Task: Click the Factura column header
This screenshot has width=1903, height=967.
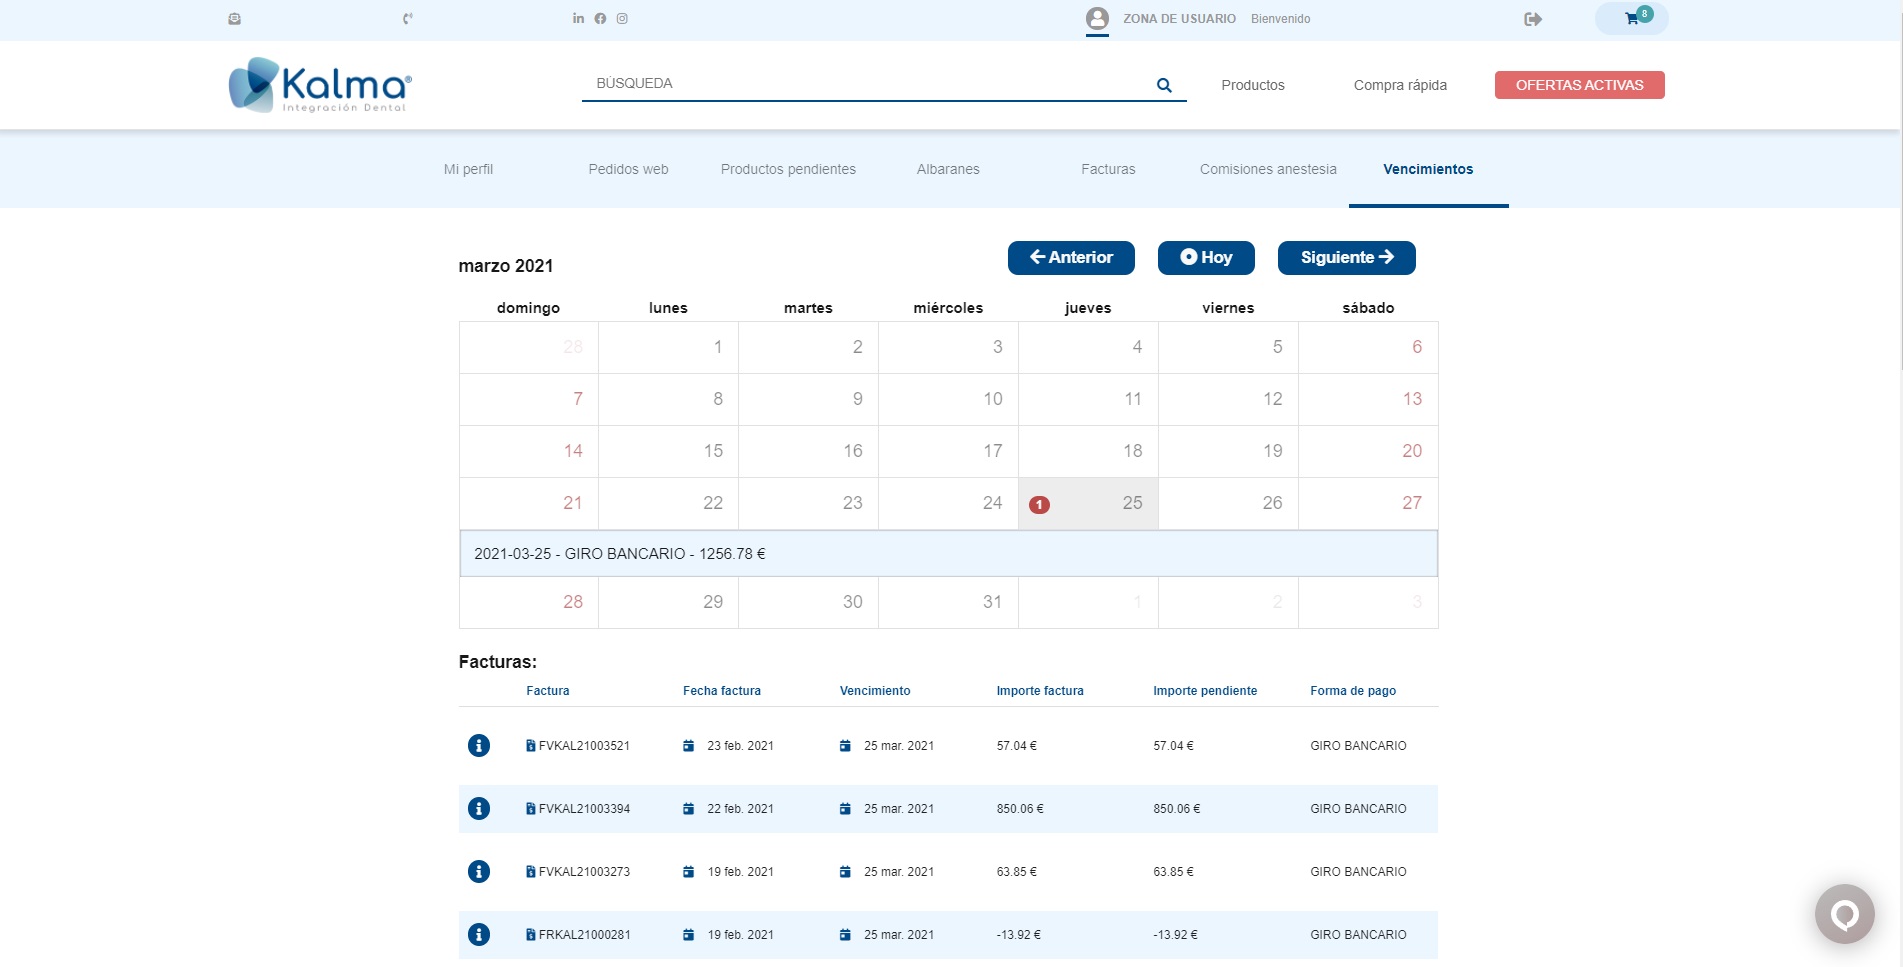Action: [548, 691]
